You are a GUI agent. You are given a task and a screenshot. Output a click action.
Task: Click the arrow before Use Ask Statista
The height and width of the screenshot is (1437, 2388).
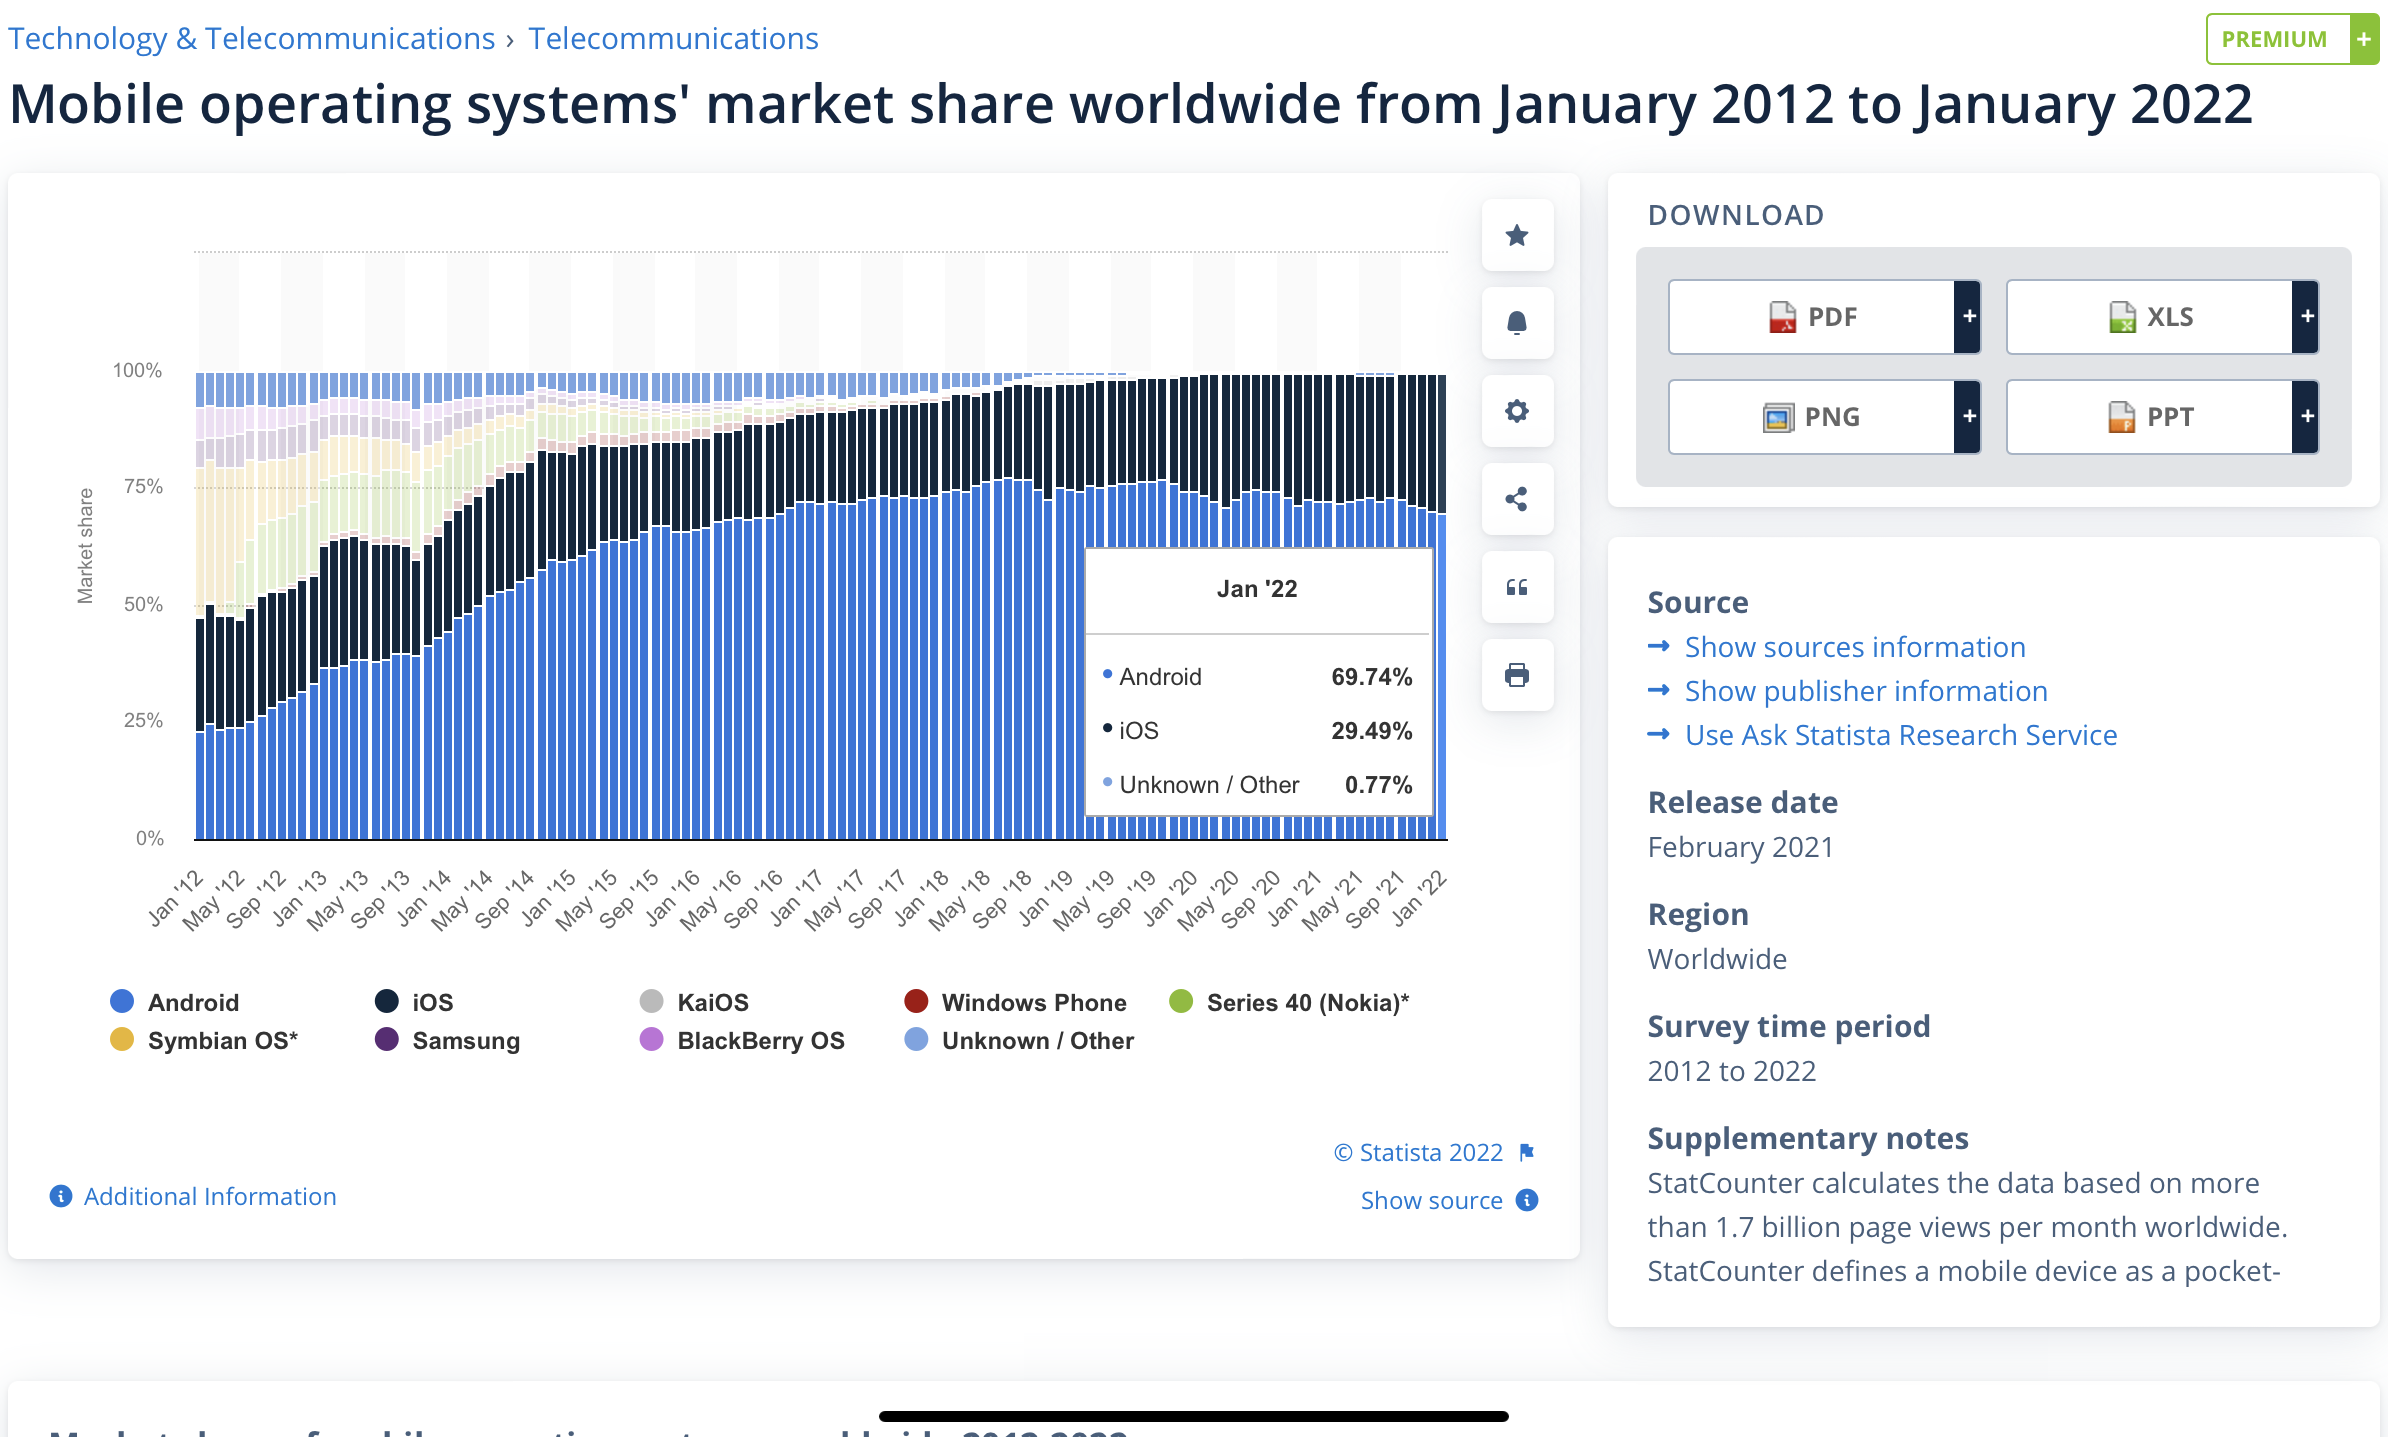point(1659,734)
